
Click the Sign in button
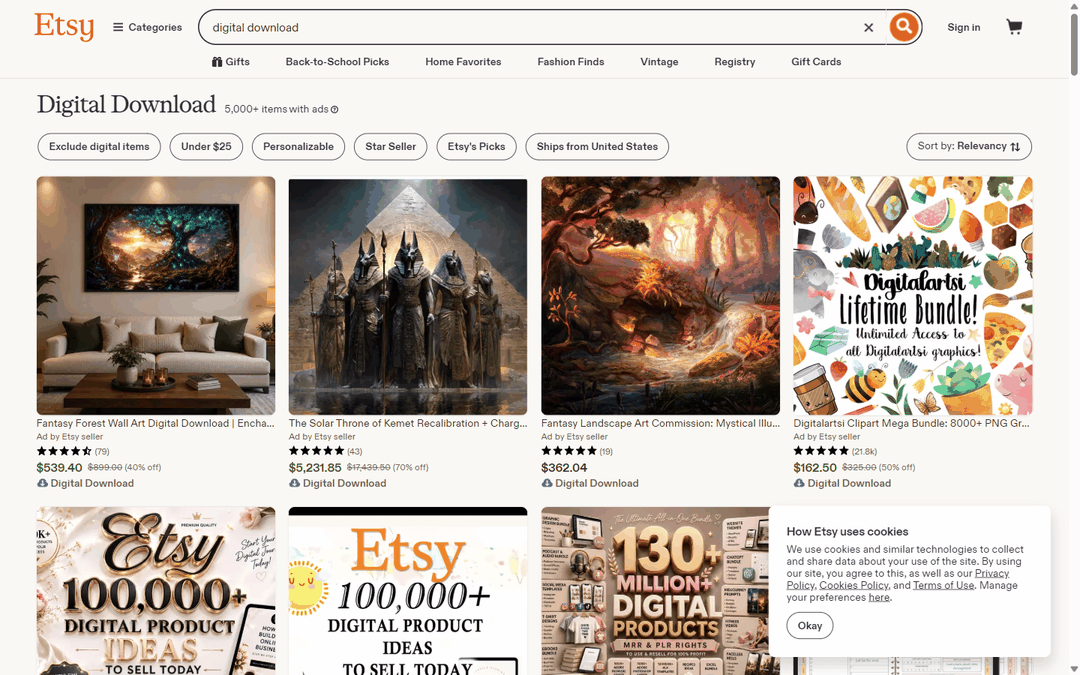(964, 28)
